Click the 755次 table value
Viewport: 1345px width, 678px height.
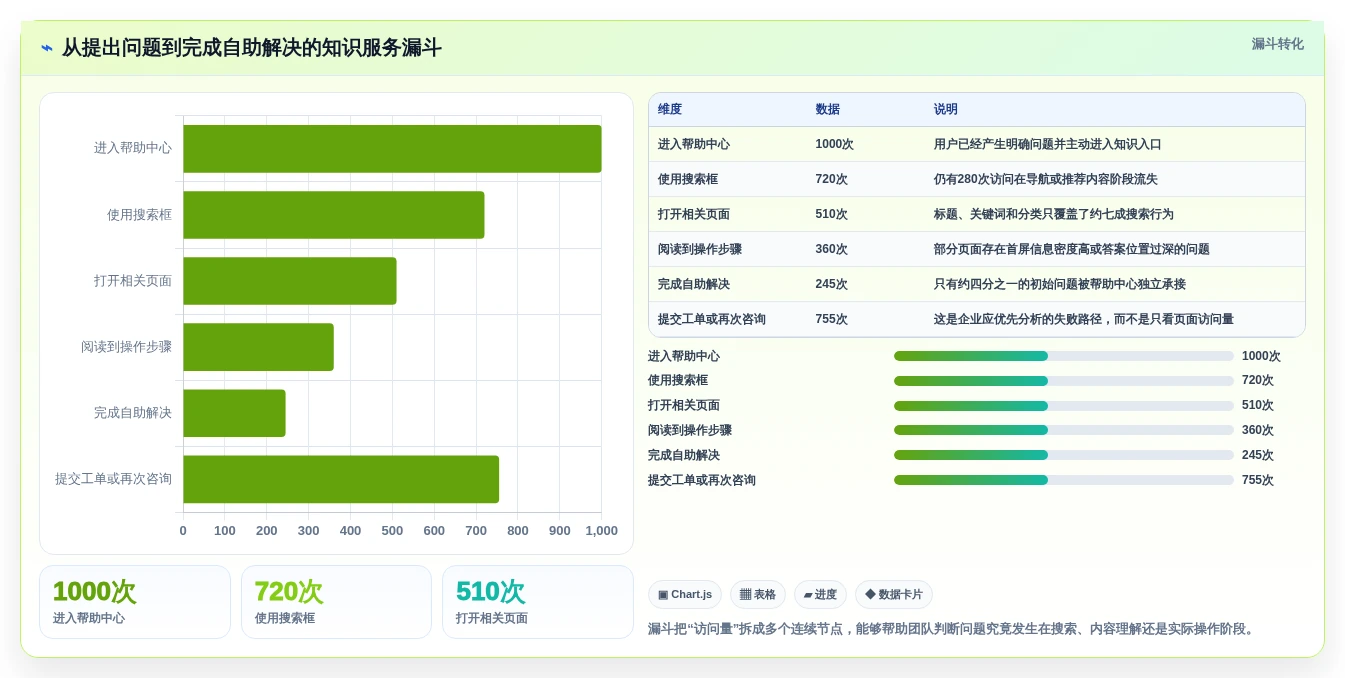coord(832,319)
